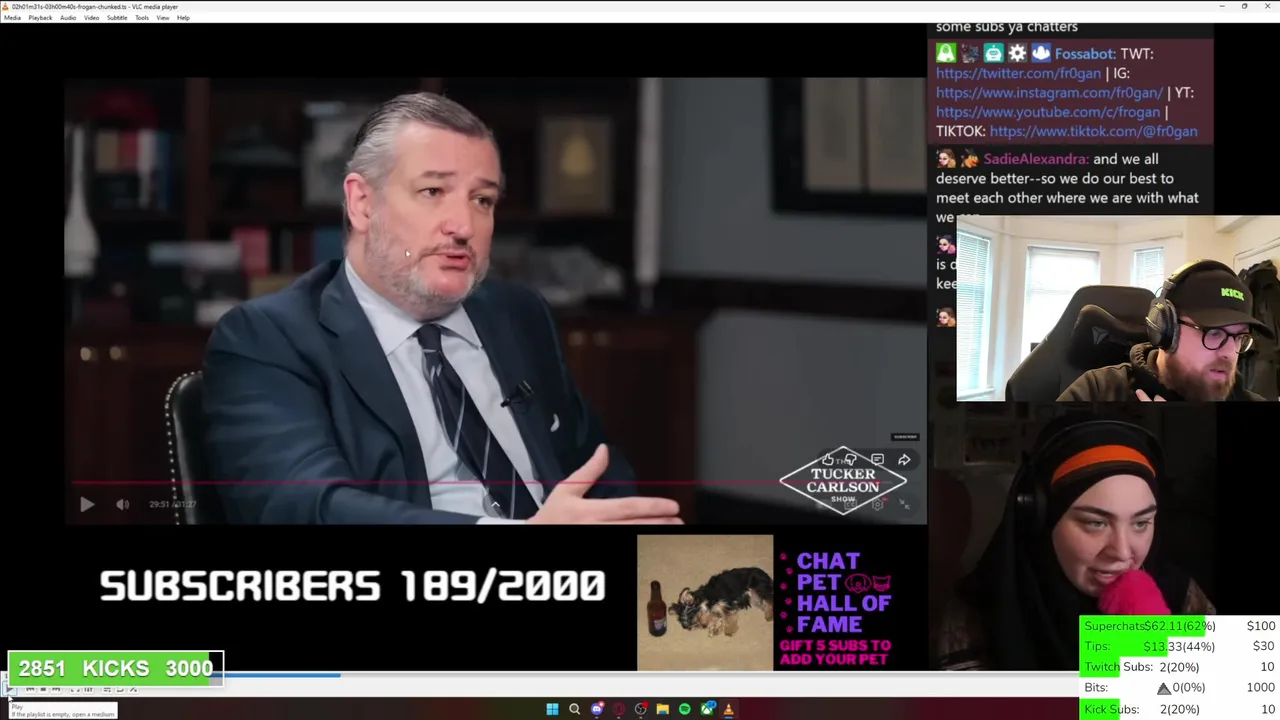The height and width of the screenshot is (720, 1280).
Task: Click the Kick Subs goal row
Action: tap(1179, 709)
